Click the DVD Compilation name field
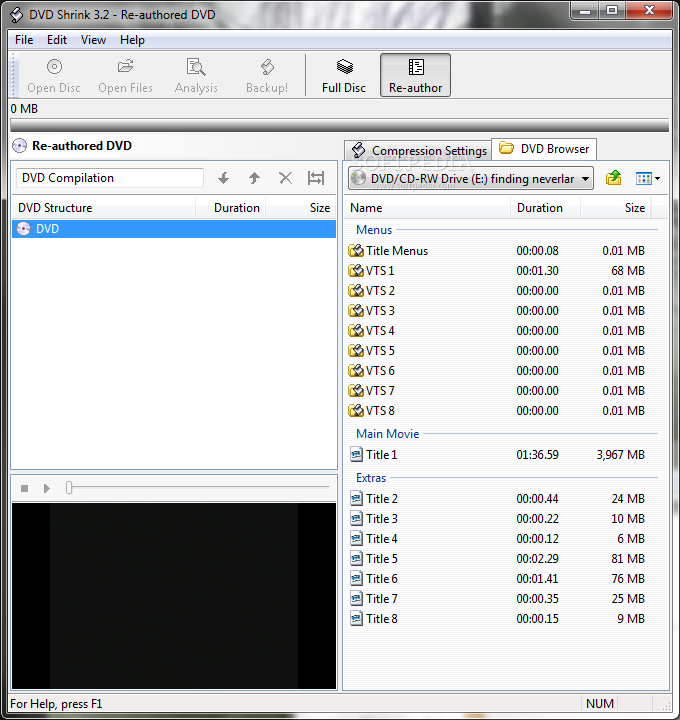The width and height of the screenshot is (680, 720). tap(110, 178)
